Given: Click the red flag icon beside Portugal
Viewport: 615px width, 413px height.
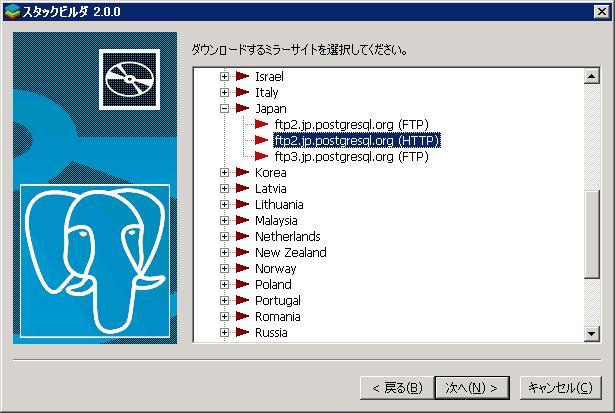Looking at the screenshot, I should 242,300.
